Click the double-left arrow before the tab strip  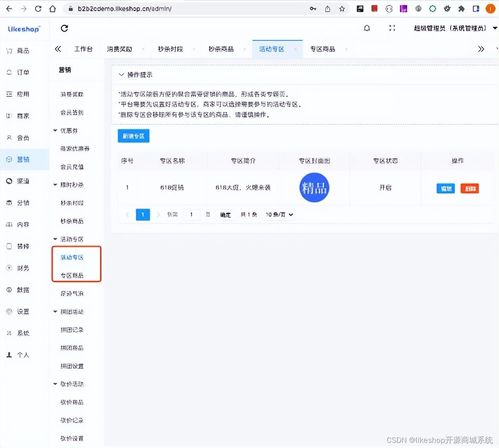click(58, 49)
